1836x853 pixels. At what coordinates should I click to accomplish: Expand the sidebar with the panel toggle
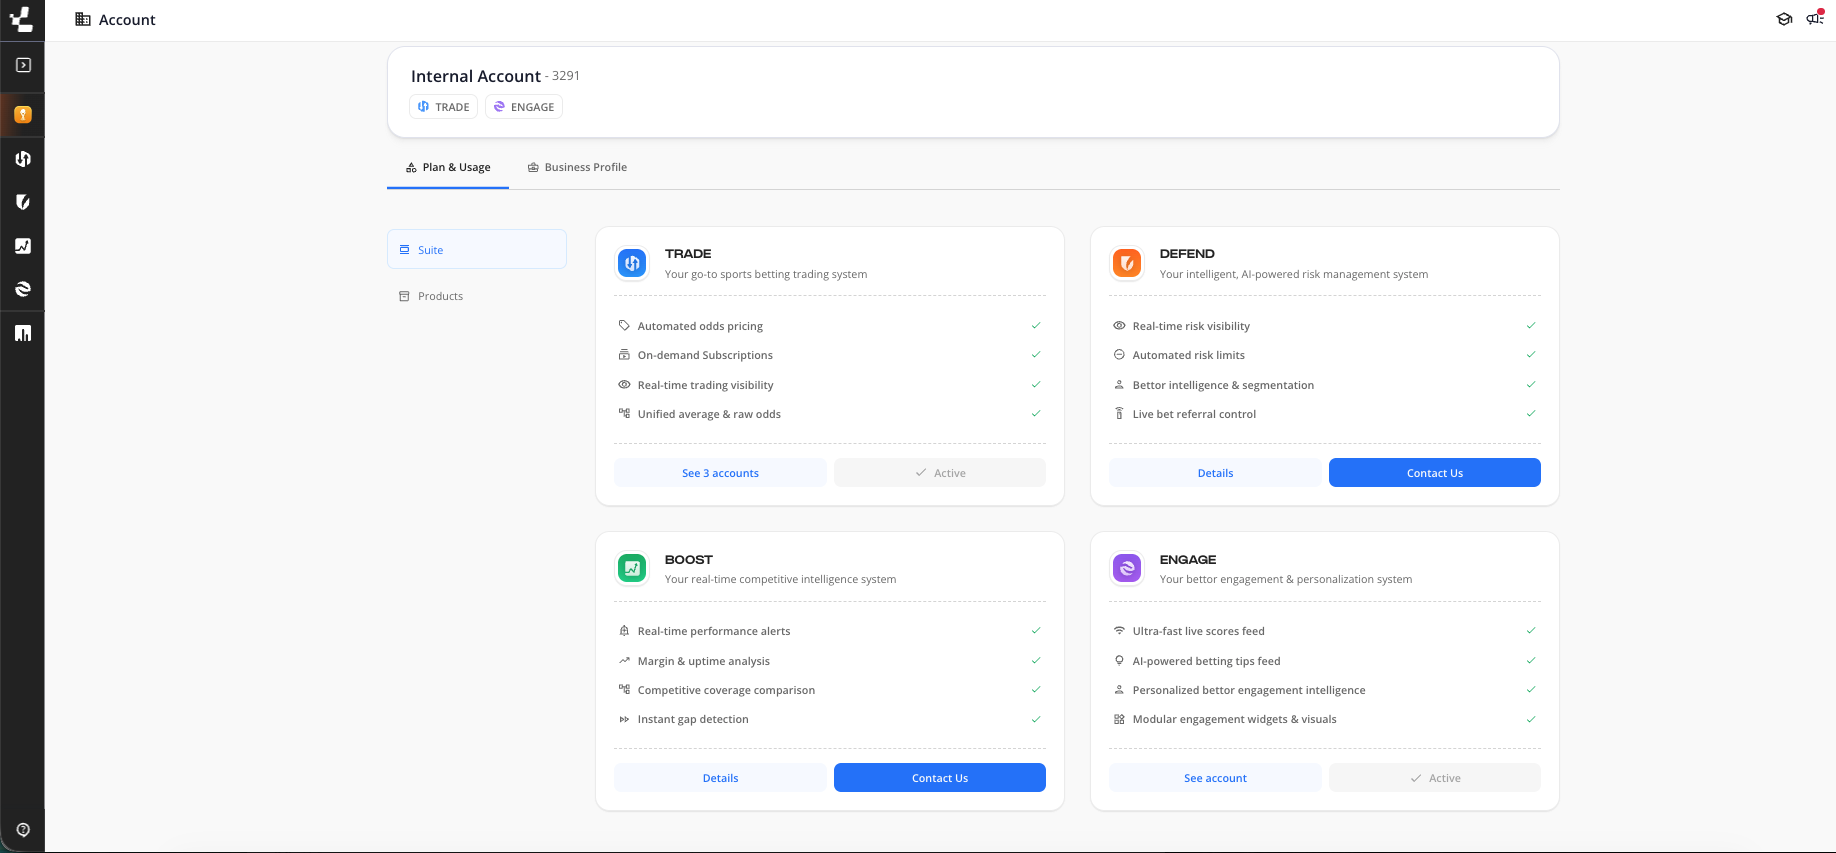coord(23,65)
